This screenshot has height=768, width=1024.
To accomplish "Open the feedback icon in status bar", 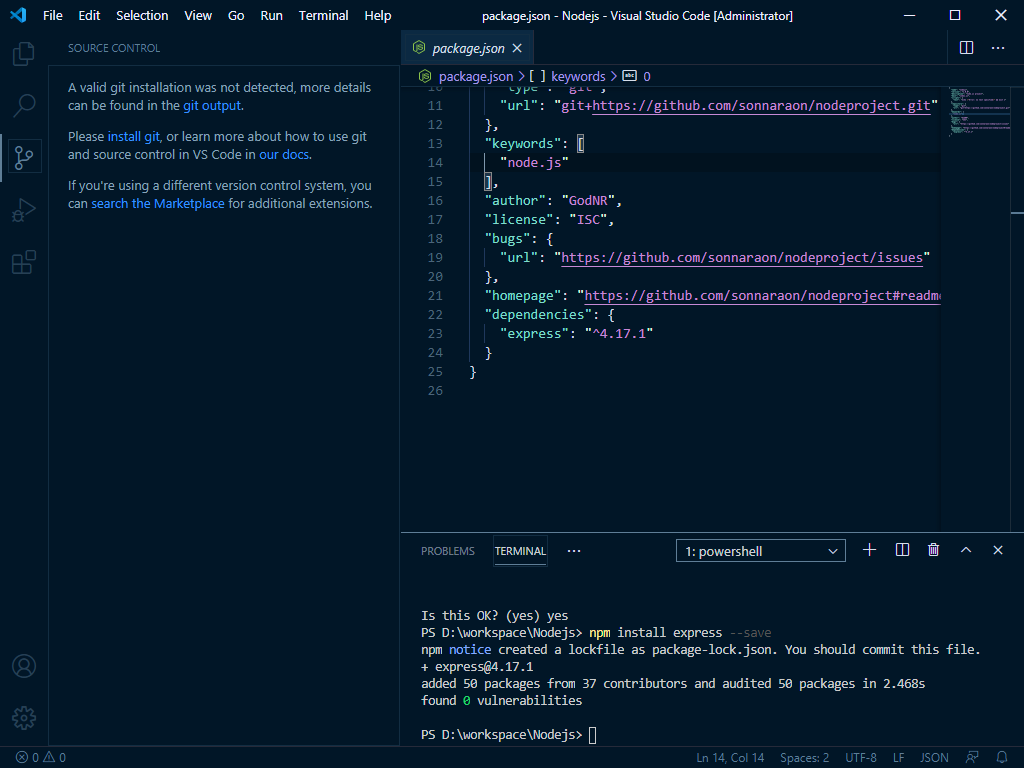I will (972, 758).
